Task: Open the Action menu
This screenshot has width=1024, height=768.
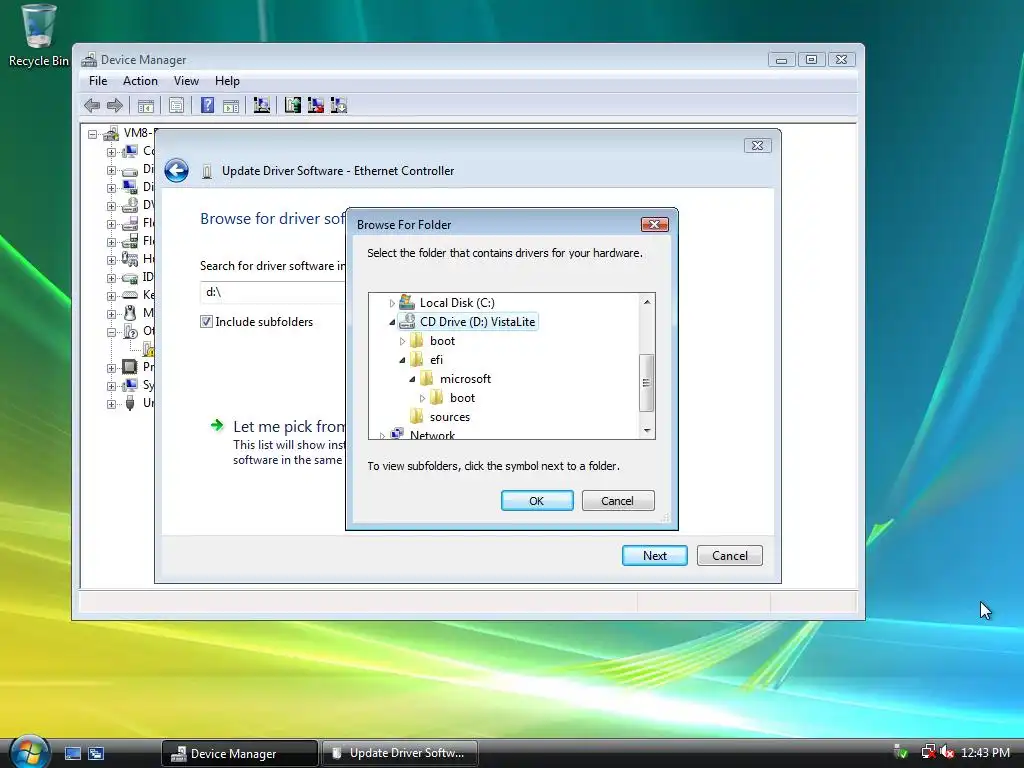Action: pyautogui.click(x=140, y=81)
